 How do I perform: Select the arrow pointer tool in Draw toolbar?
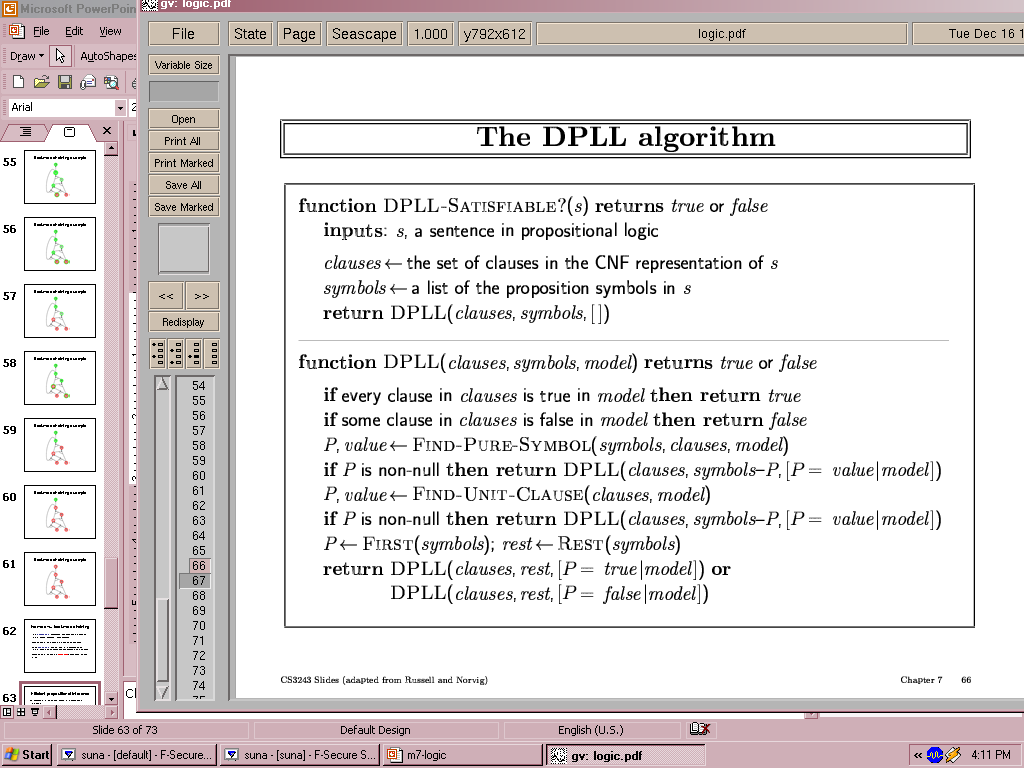[x=61, y=56]
